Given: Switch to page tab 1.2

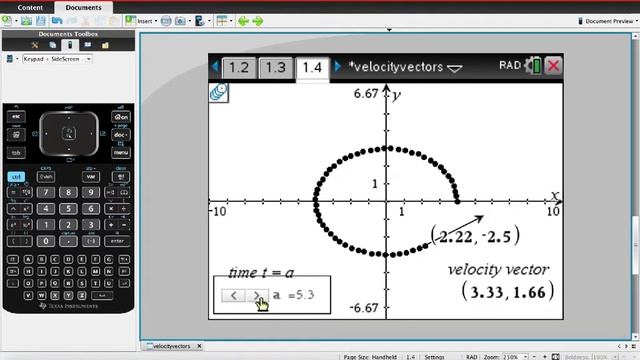Looking at the screenshot, I should pyautogui.click(x=239, y=67).
